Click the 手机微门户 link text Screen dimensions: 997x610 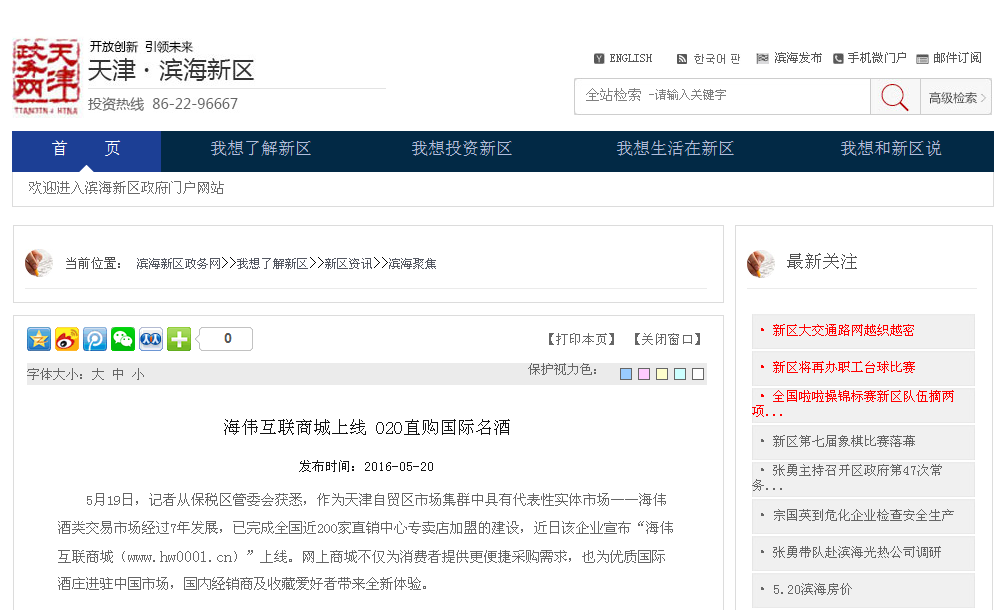(877, 59)
